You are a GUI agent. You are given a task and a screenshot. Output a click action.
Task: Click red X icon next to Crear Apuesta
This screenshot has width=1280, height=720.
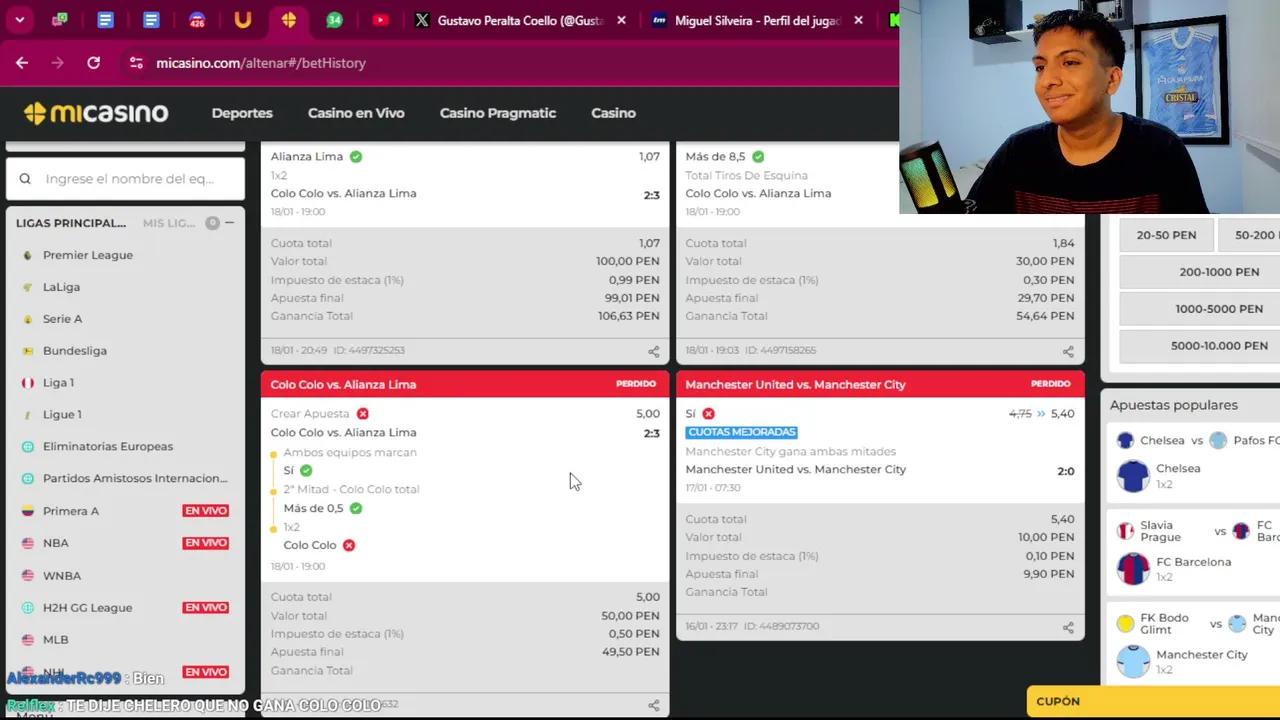point(363,413)
